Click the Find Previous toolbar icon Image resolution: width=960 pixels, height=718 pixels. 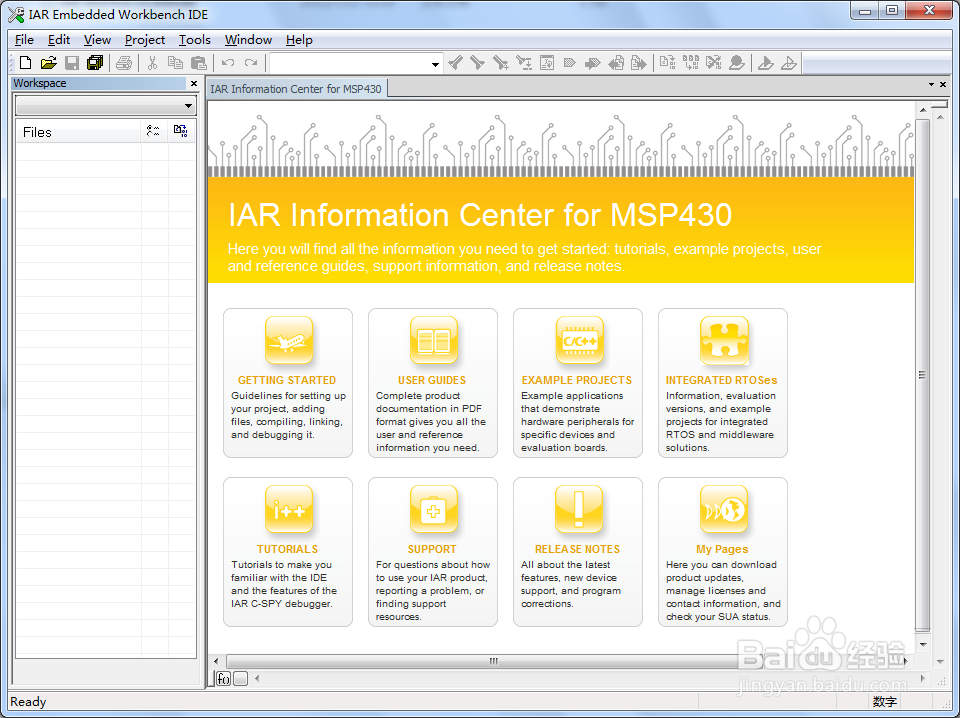(455, 62)
